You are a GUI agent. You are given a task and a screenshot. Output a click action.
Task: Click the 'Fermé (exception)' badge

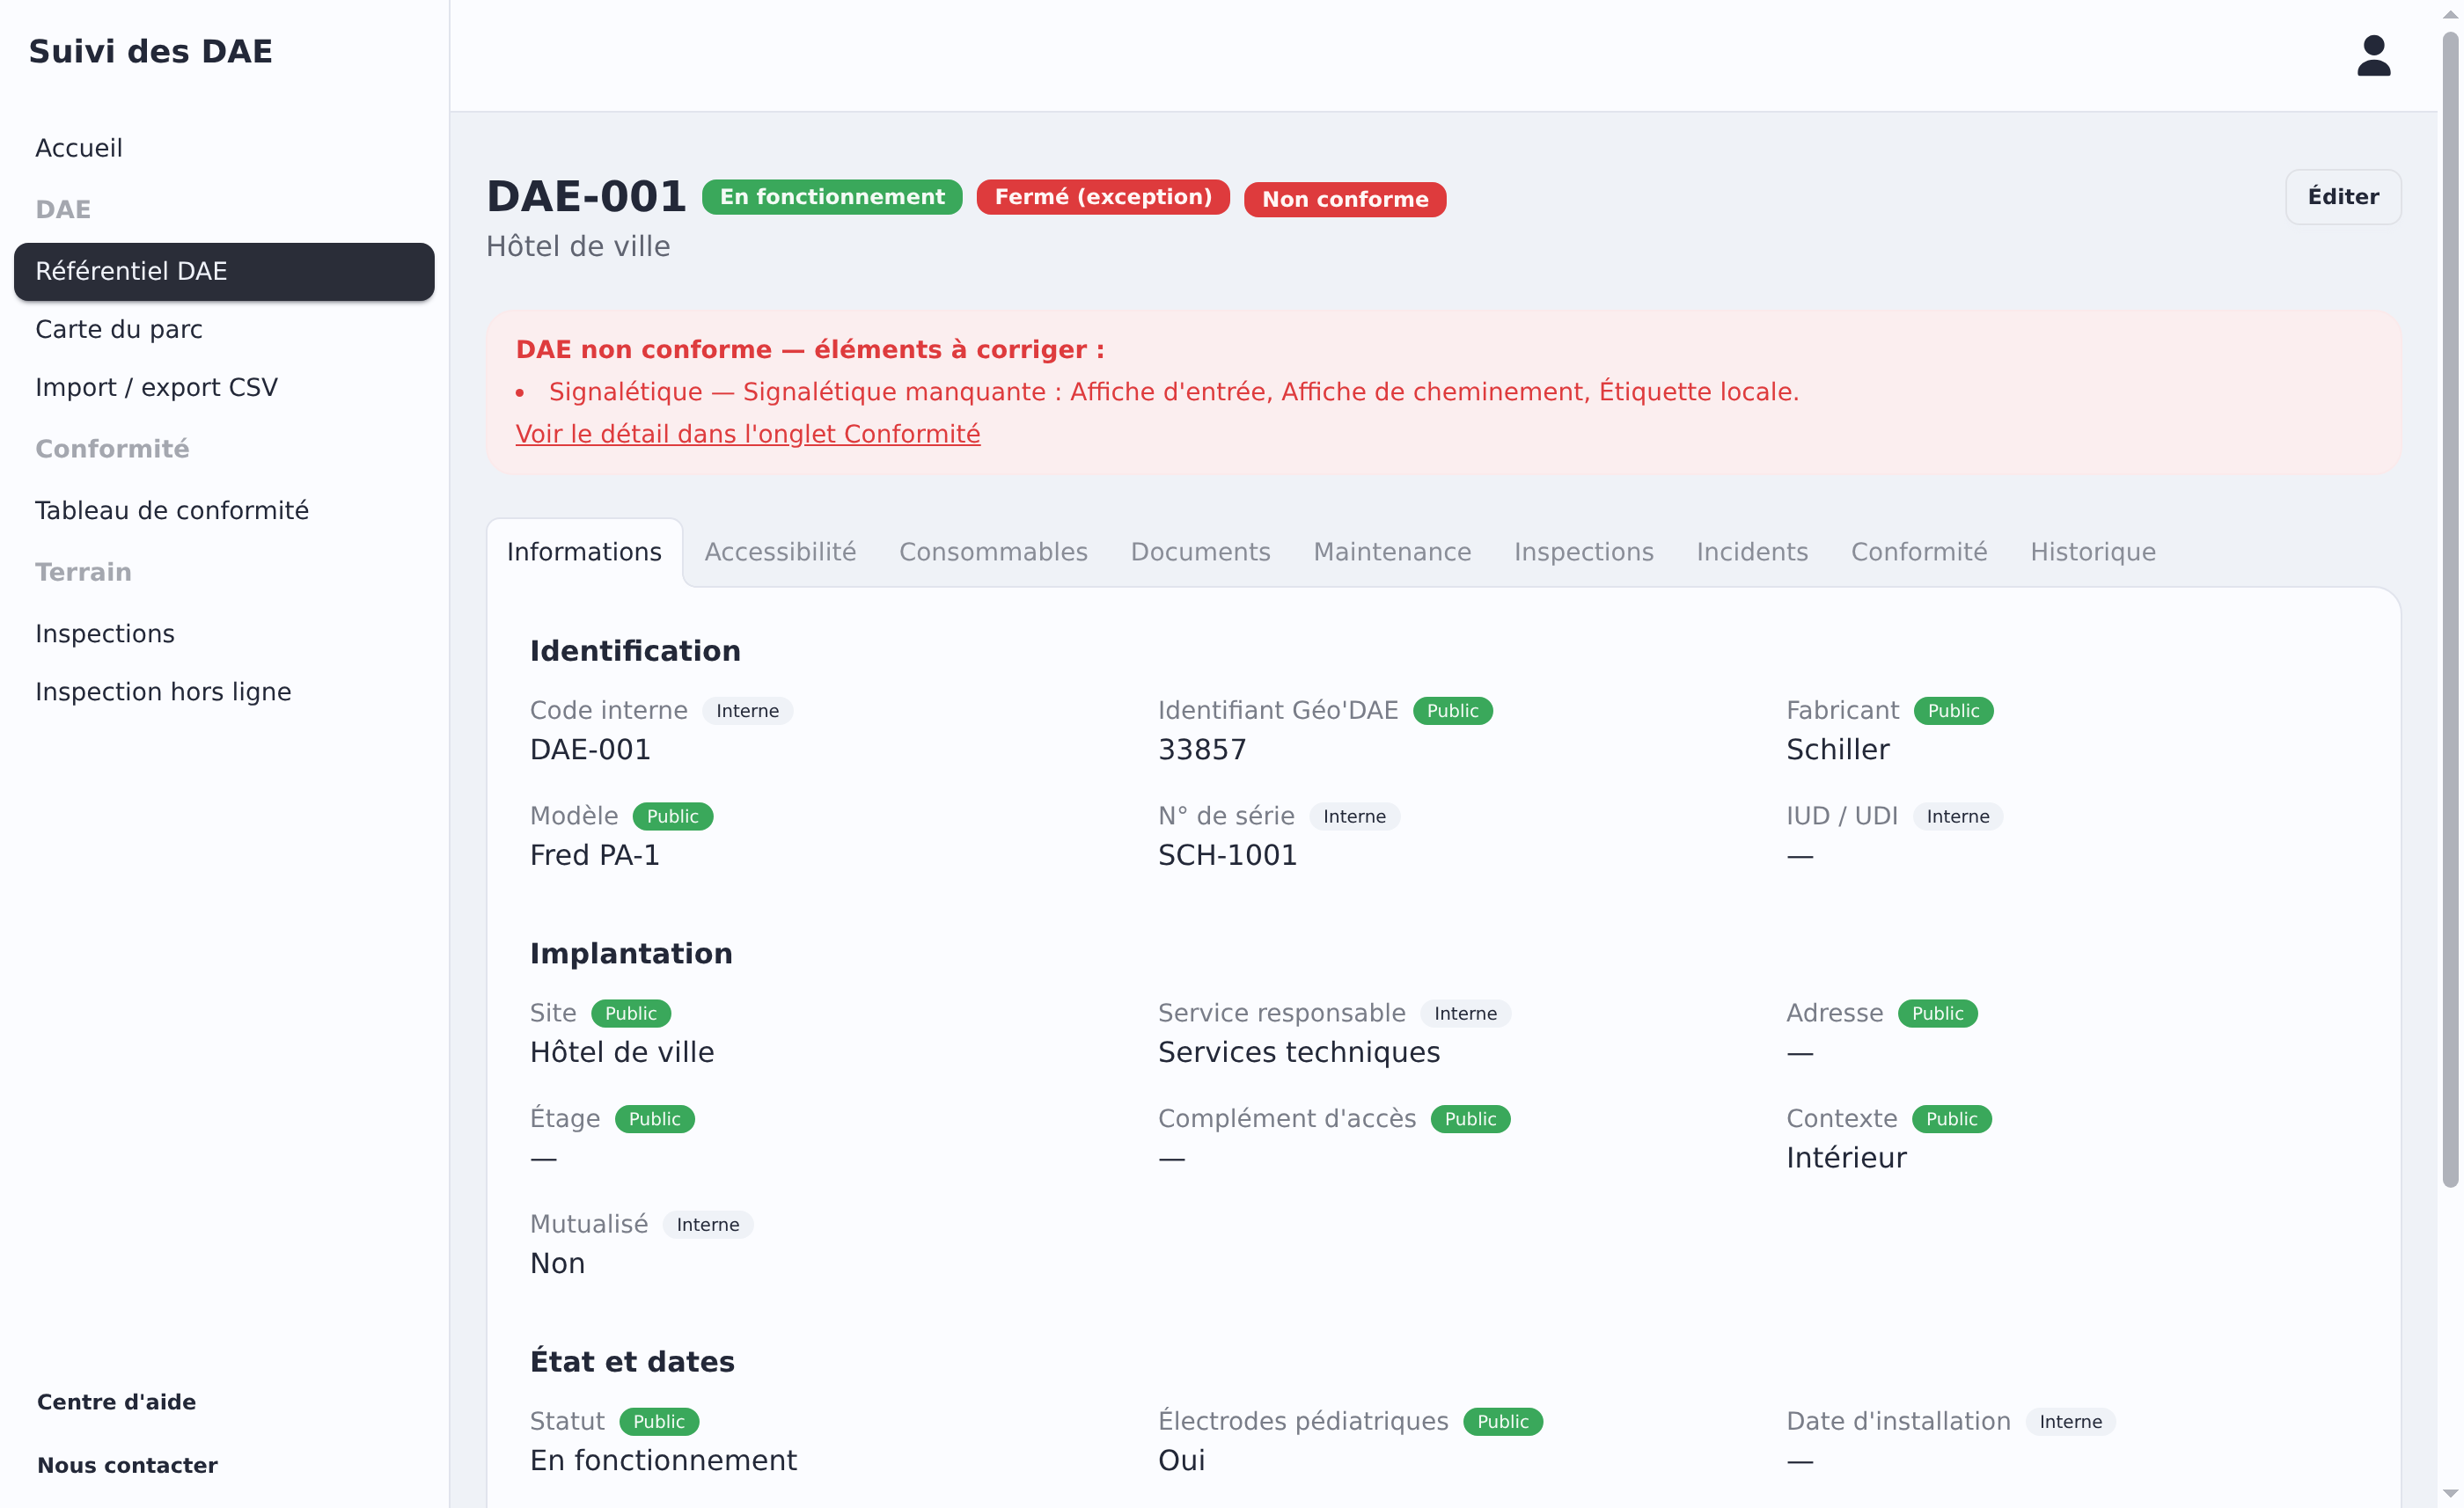point(1103,197)
